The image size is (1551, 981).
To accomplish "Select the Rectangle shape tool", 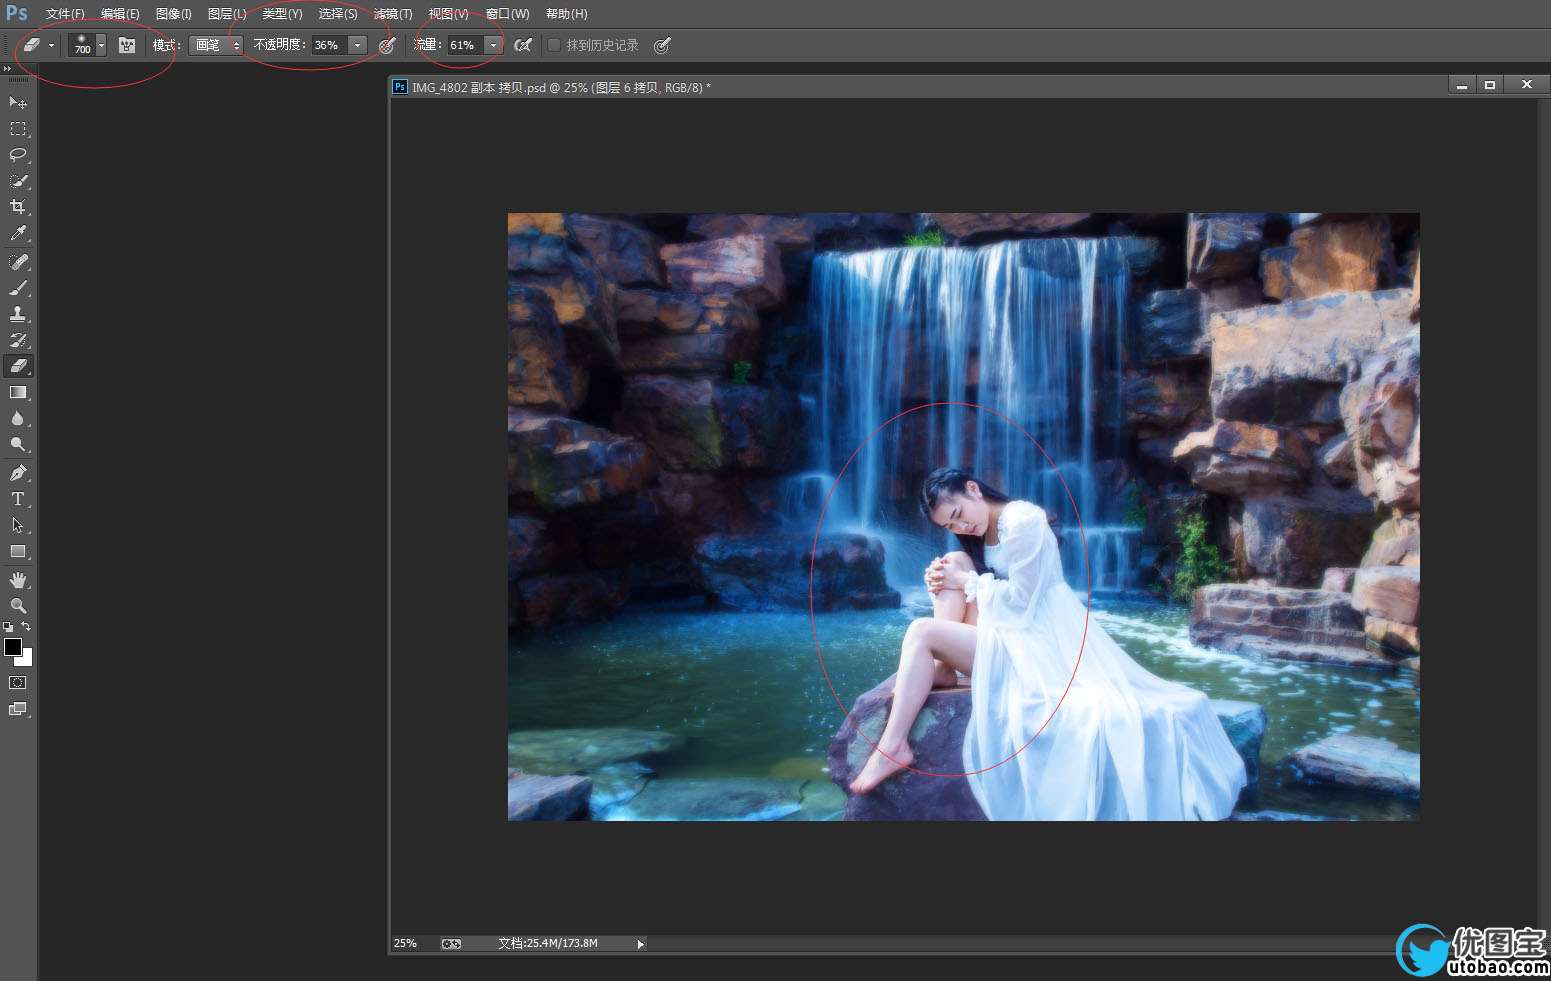I will [18, 551].
